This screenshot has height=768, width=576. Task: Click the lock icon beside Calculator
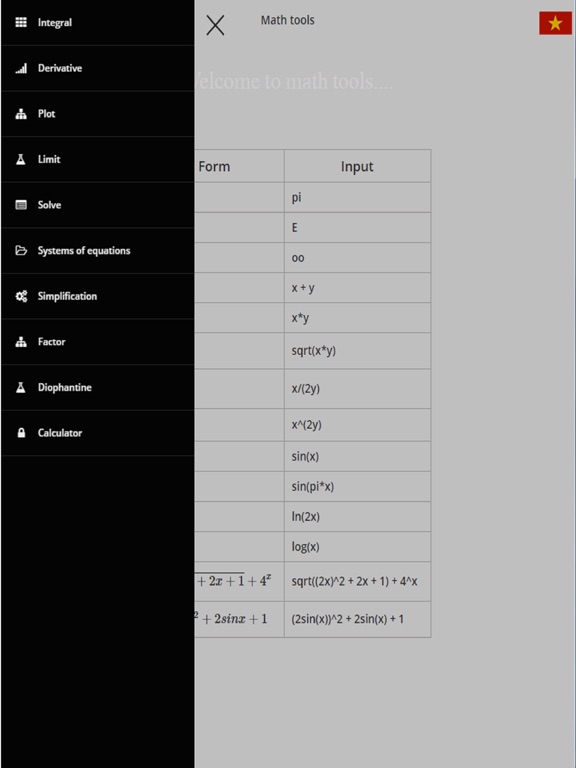pyautogui.click(x=21, y=432)
